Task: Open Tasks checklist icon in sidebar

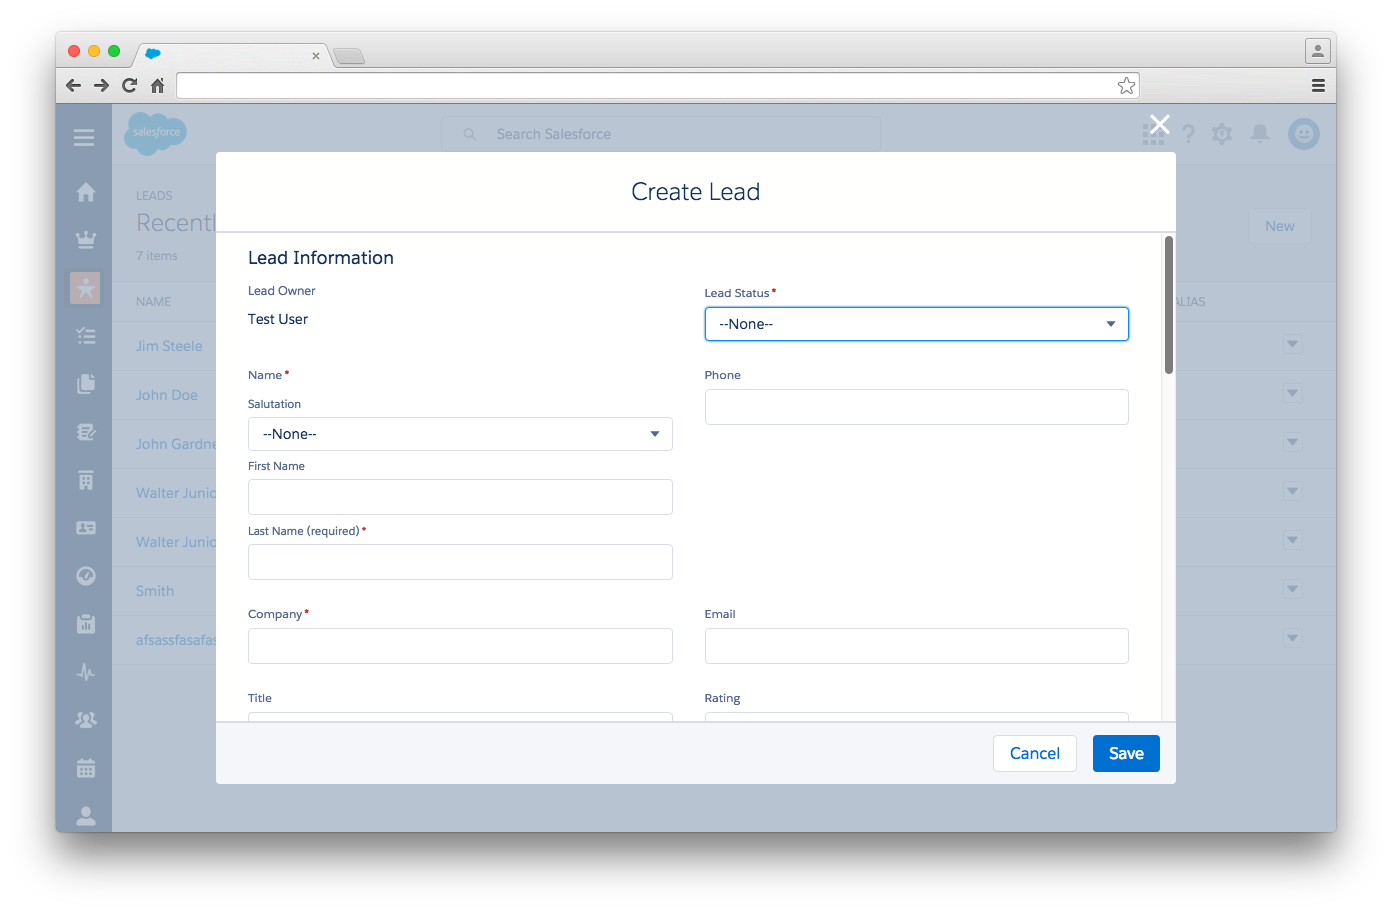Action: (x=86, y=336)
